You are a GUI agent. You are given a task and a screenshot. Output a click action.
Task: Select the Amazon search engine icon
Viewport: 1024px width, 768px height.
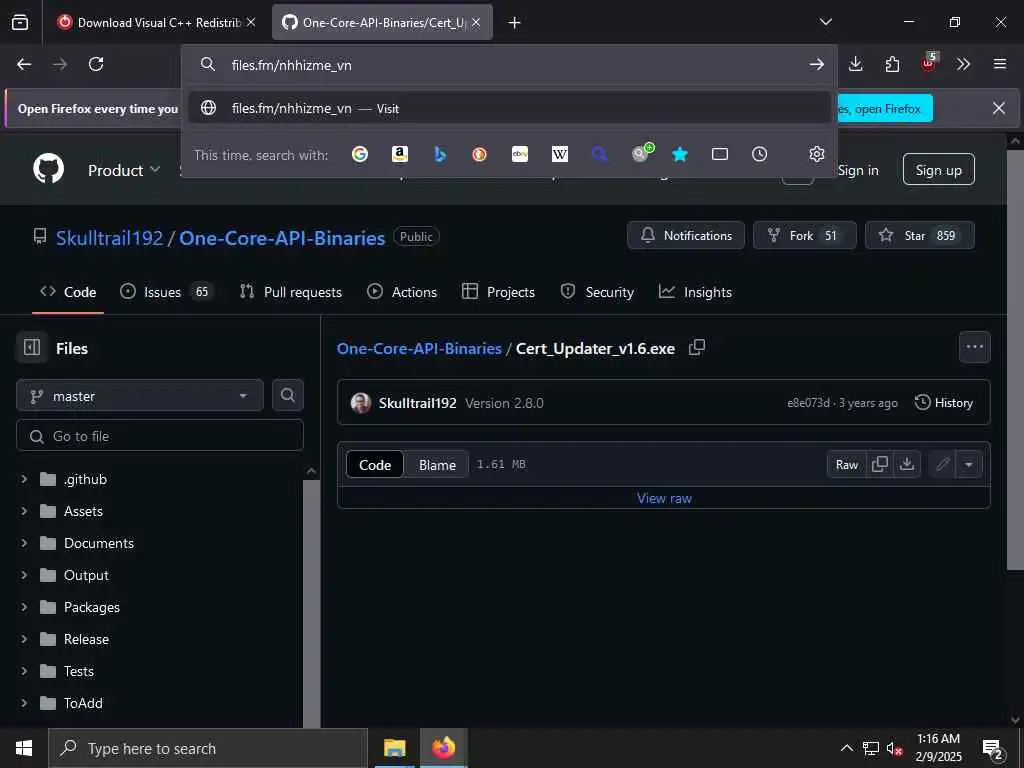click(400, 154)
